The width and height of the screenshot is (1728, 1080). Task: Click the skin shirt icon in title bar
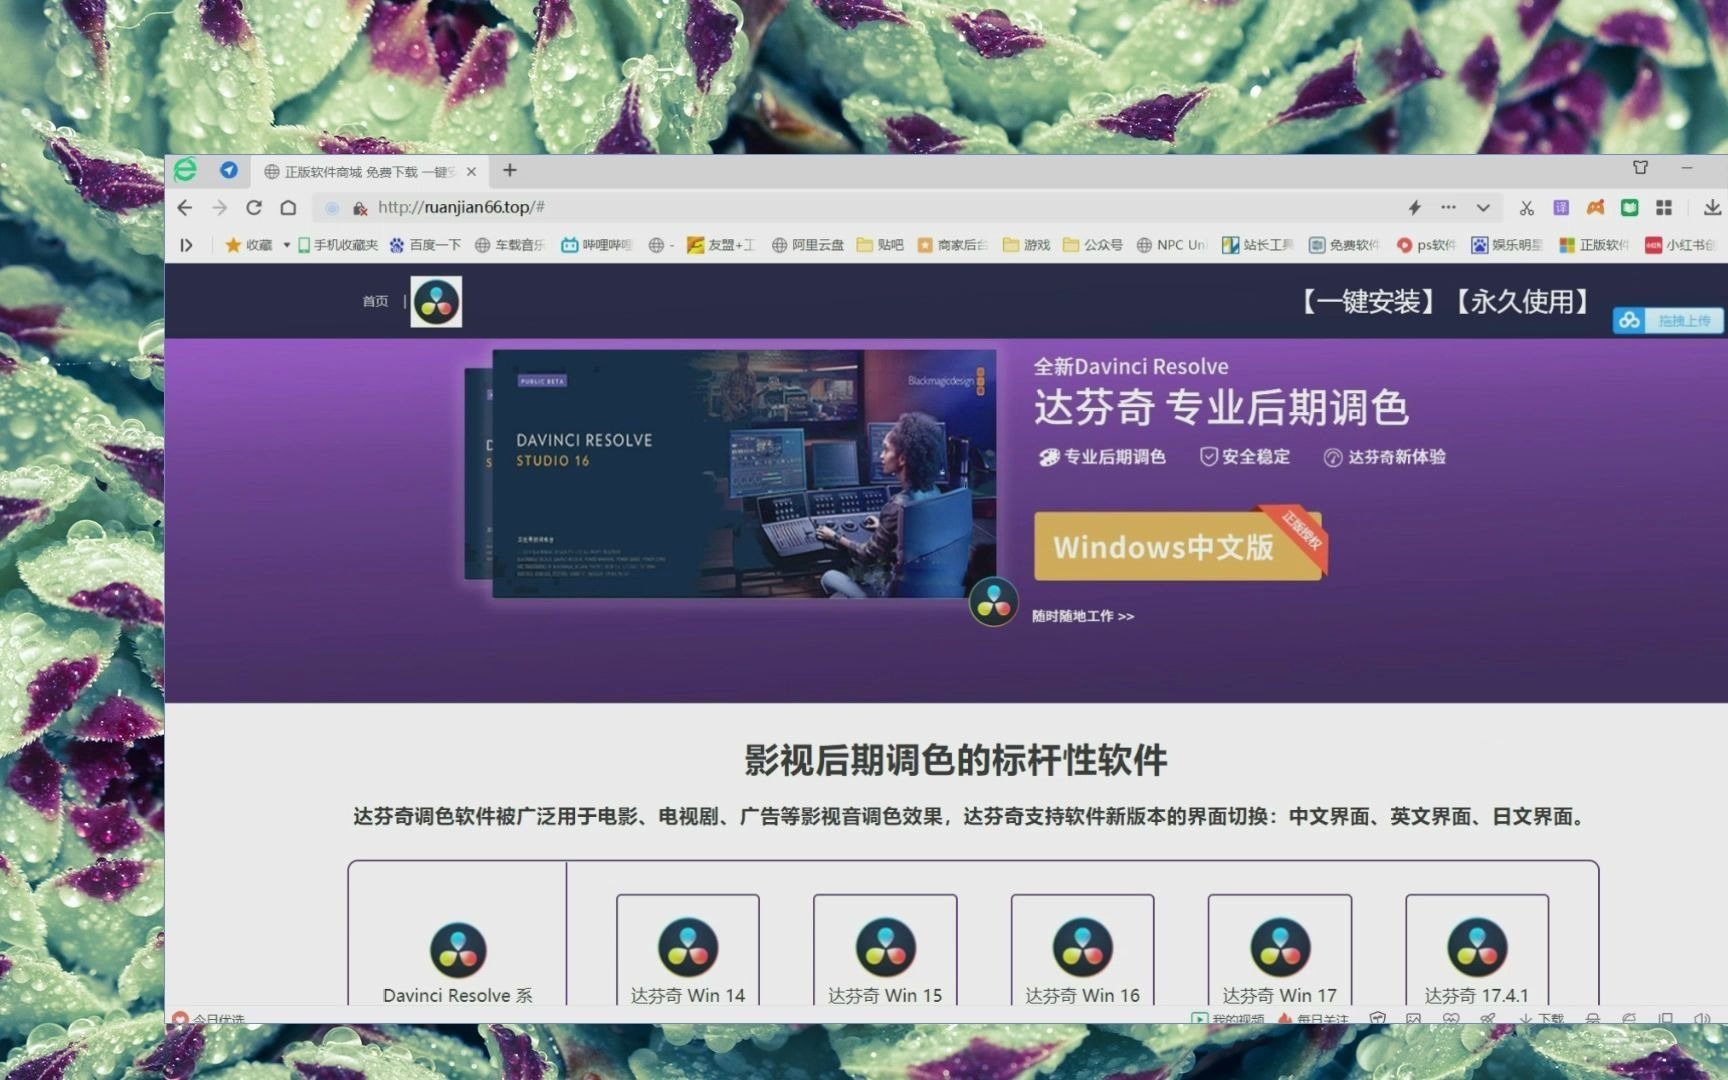pyautogui.click(x=1640, y=168)
